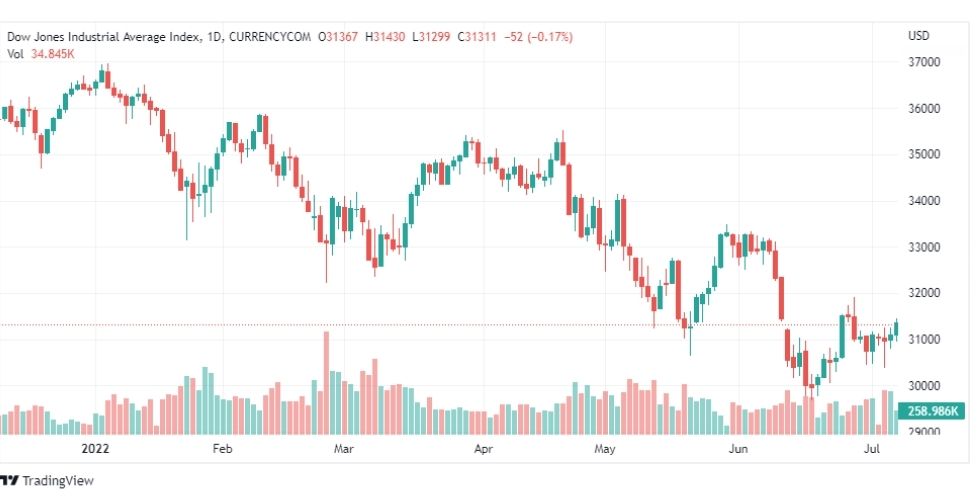This screenshot has height=498, width=979.
Task: Click the TradingView logo icon
Action: 9,481
